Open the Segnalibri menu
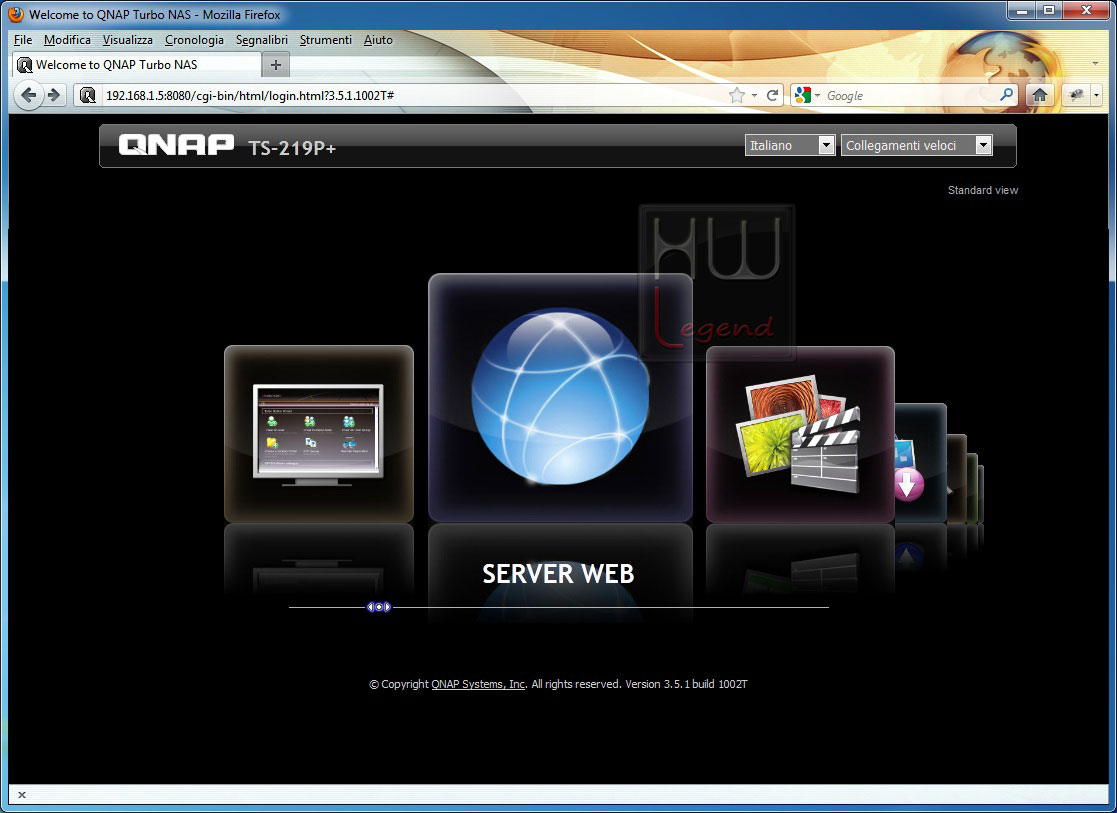Image resolution: width=1117 pixels, height=813 pixels. pos(261,40)
